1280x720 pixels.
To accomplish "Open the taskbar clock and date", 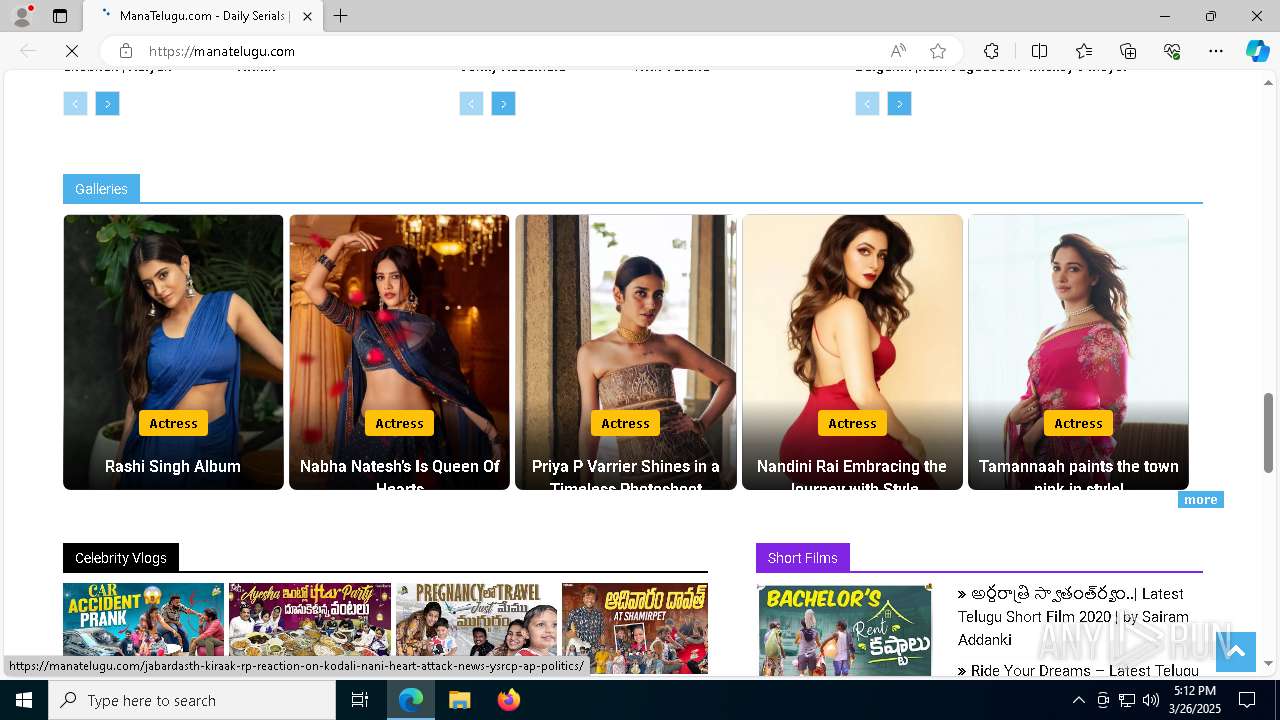I will (1195, 700).
